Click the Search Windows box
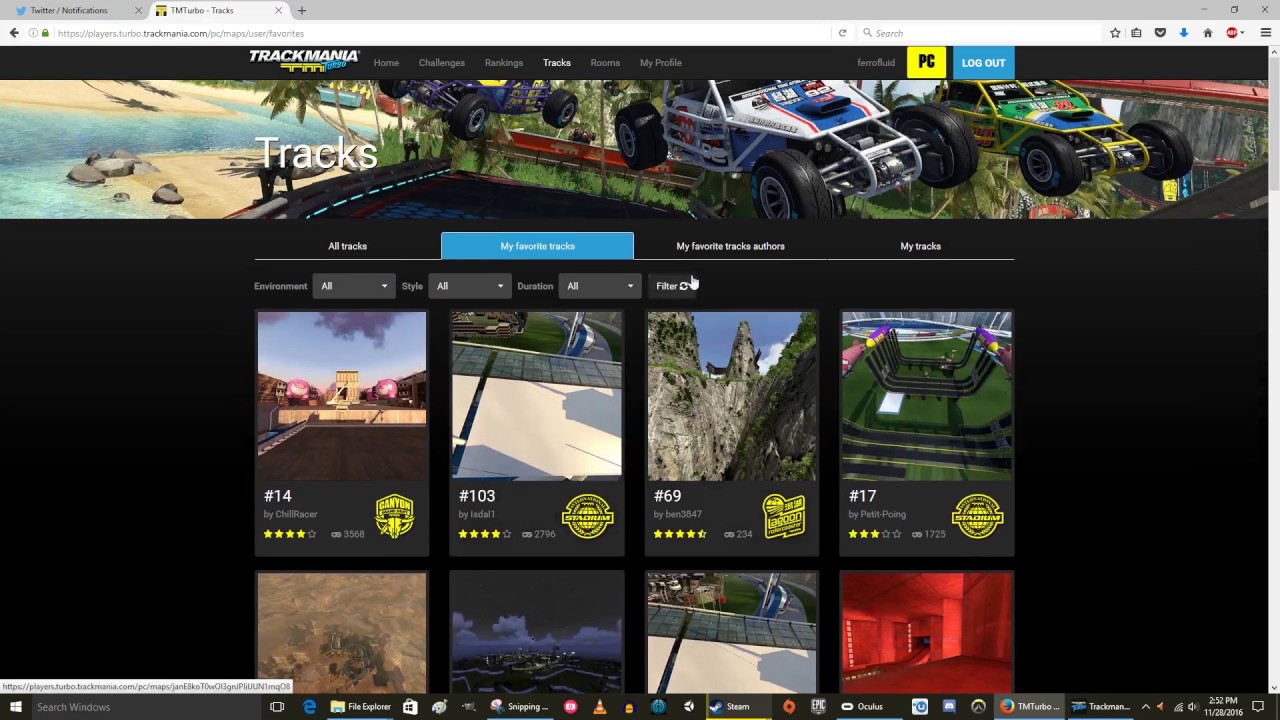This screenshot has width=1280, height=720. point(145,707)
